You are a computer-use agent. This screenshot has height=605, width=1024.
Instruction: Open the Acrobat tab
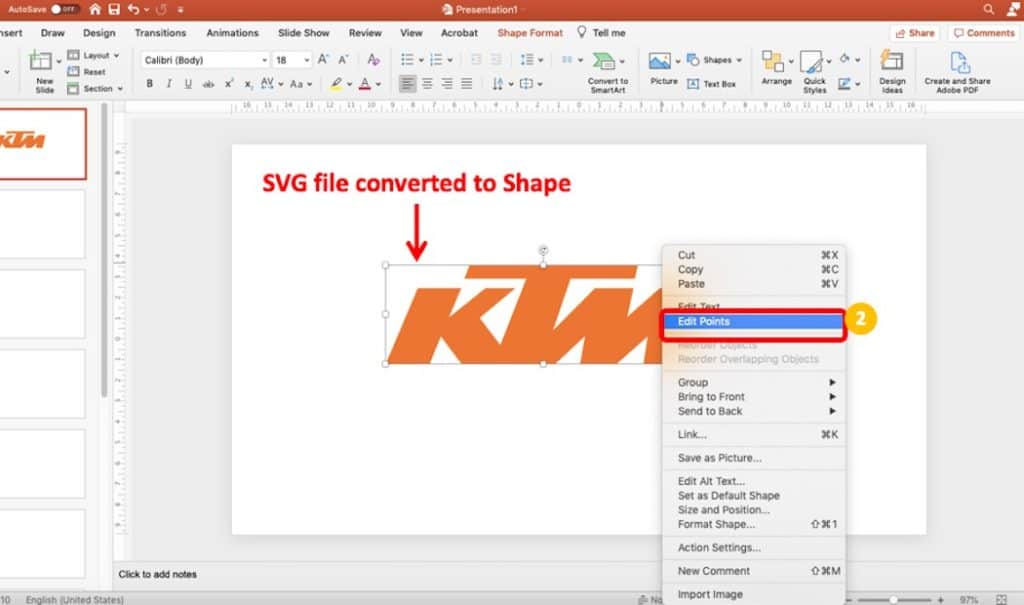coord(459,33)
